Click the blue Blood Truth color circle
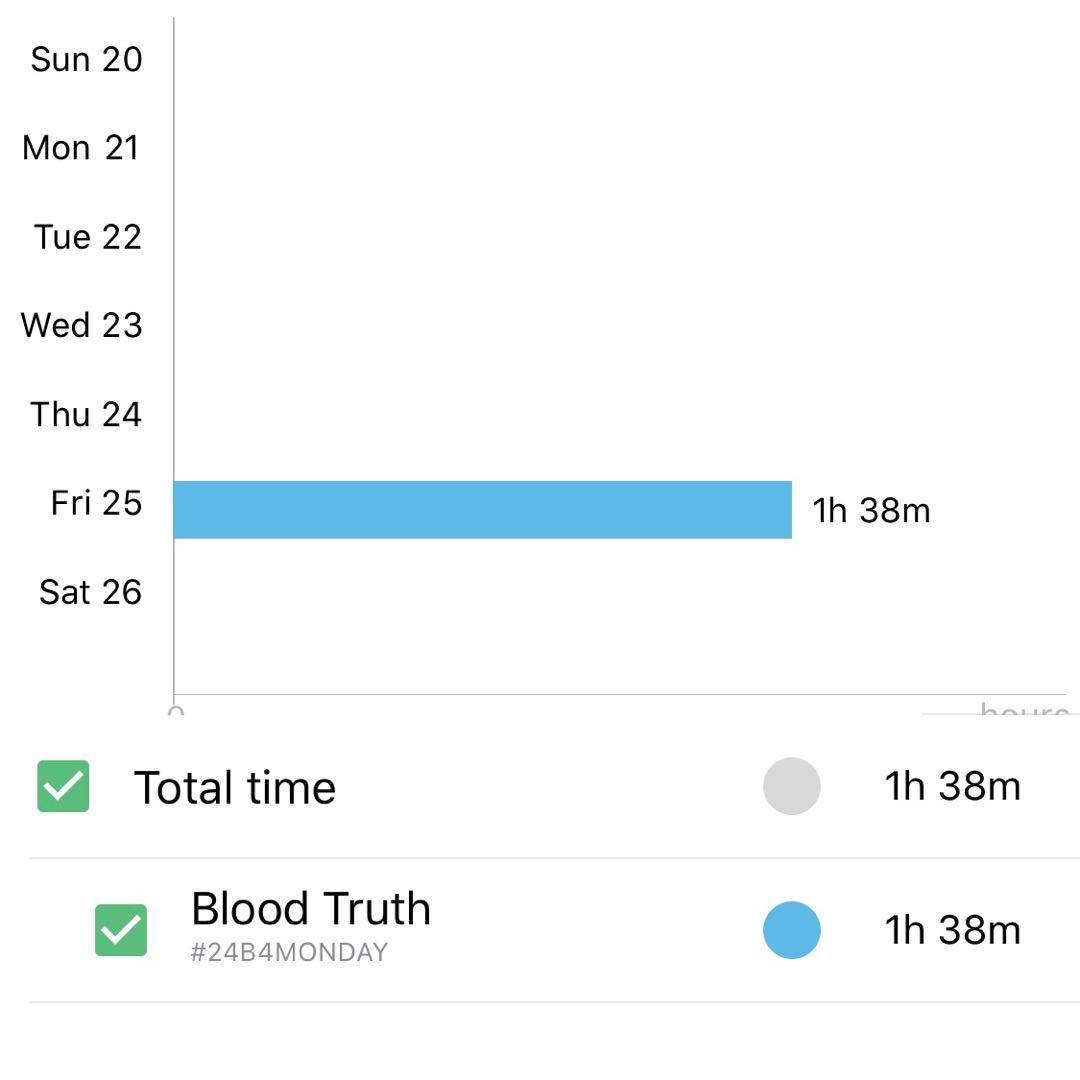The width and height of the screenshot is (1080, 1080). pos(791,930)
